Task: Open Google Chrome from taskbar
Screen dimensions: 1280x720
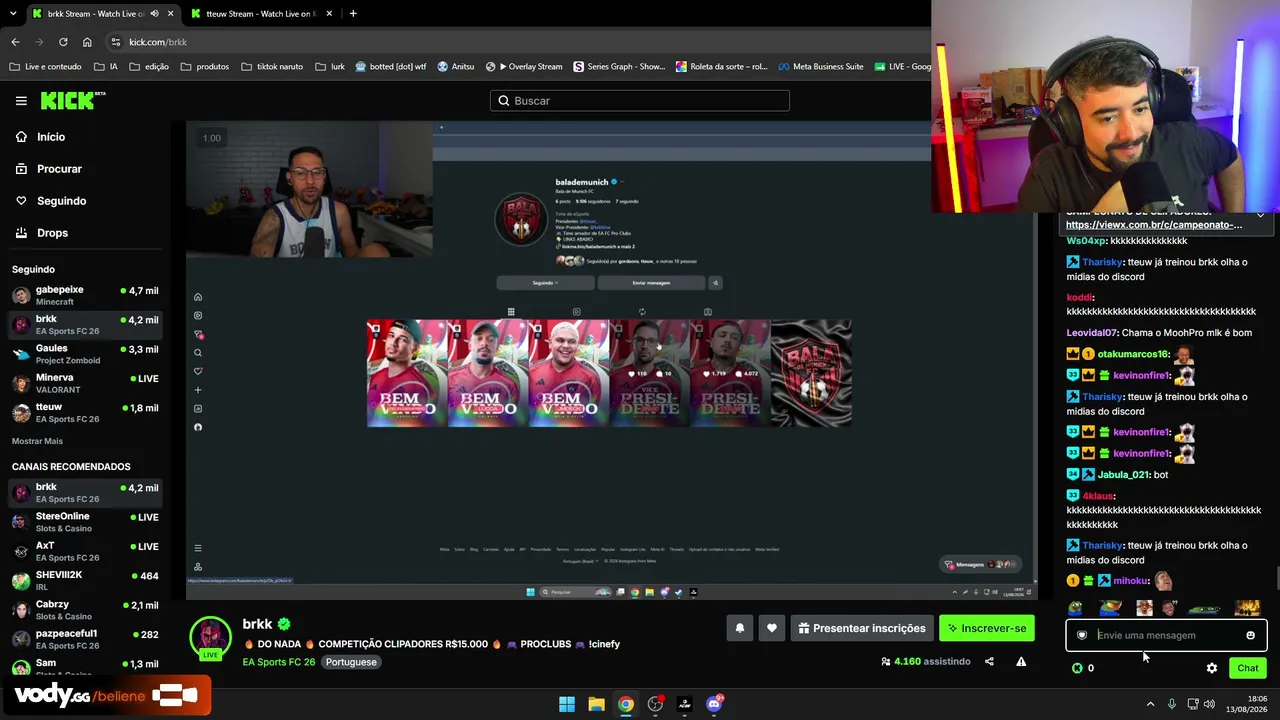Action: [625, 704]
